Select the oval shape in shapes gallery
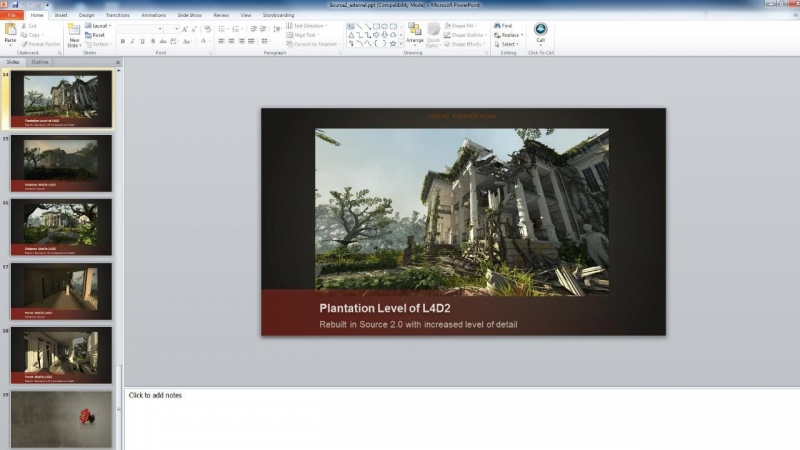The height and width of the screenshot is (450, 800). (385, 27)
